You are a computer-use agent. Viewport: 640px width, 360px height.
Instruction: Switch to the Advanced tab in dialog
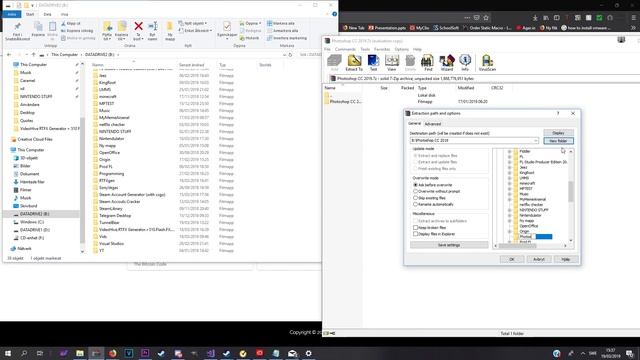[432, 124]
